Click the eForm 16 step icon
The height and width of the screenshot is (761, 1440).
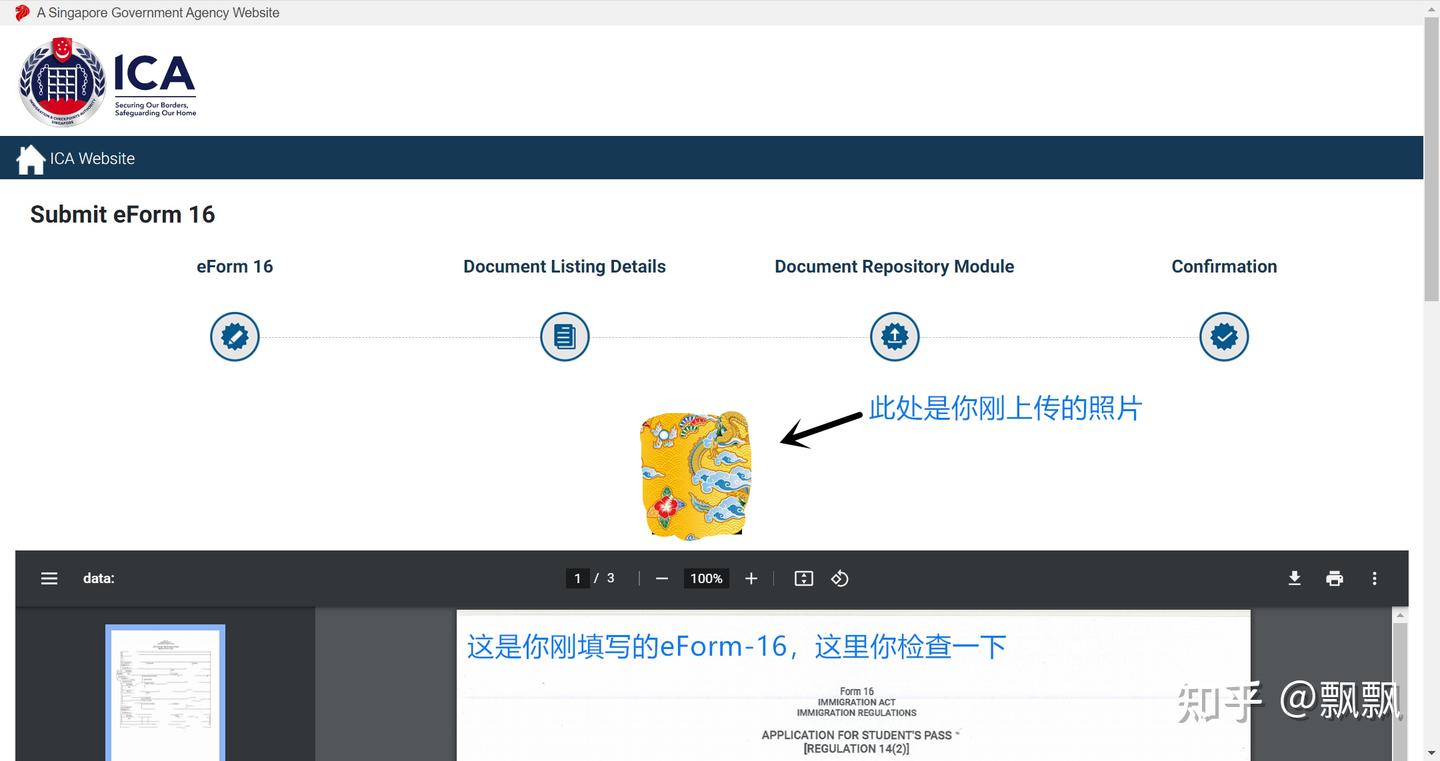235,337
